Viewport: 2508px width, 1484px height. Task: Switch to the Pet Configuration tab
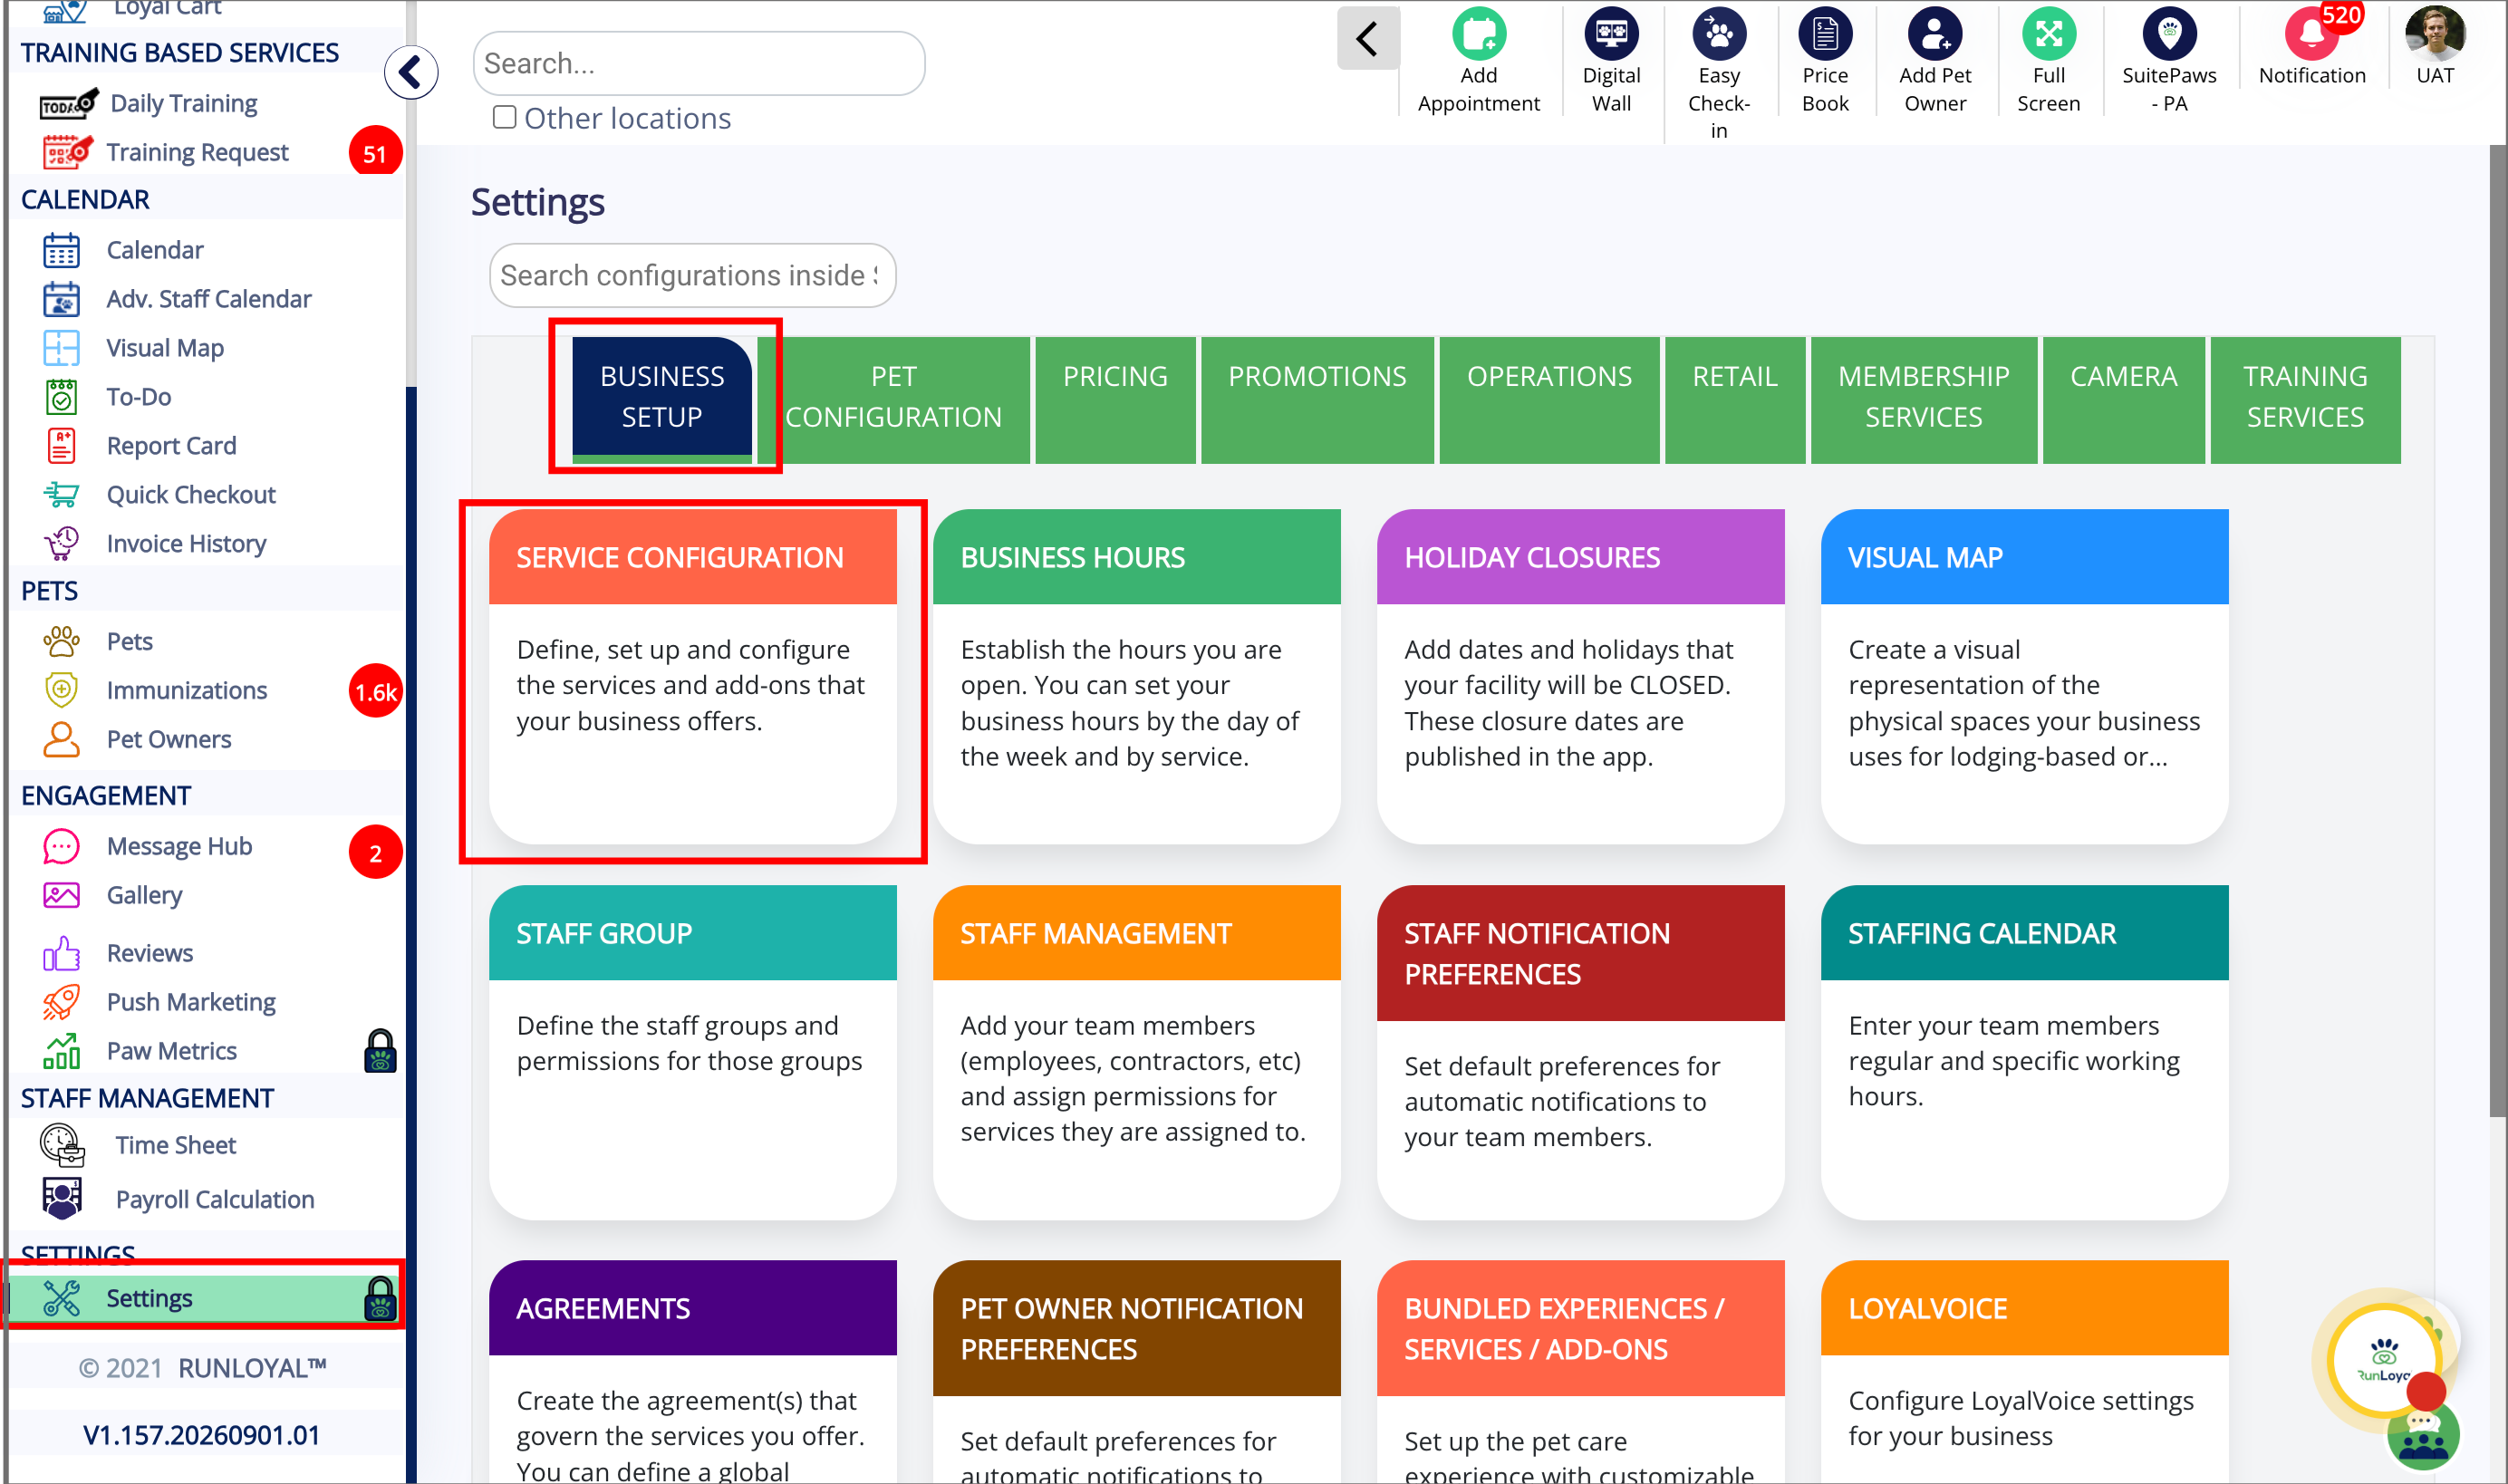click(x=893, y=399)
